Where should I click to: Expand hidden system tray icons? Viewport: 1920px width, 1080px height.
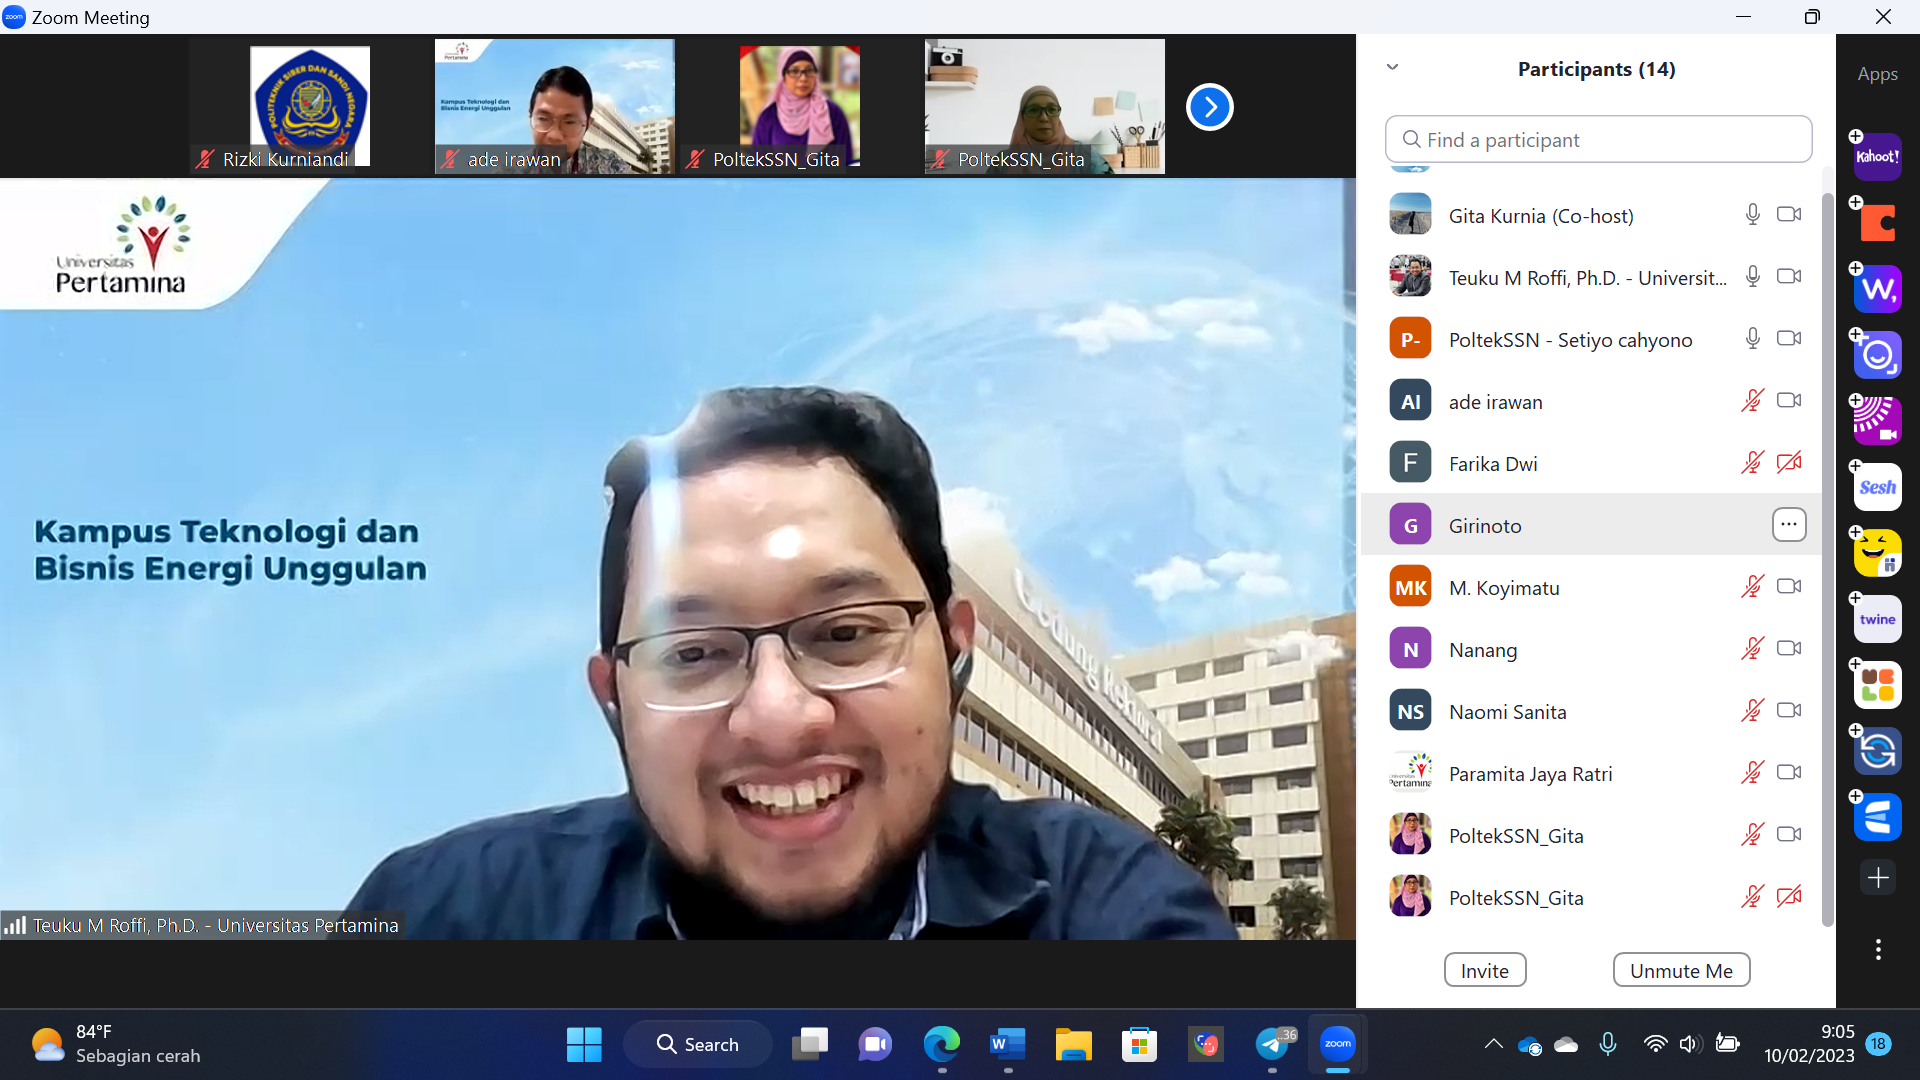tap(1493, 1044)
